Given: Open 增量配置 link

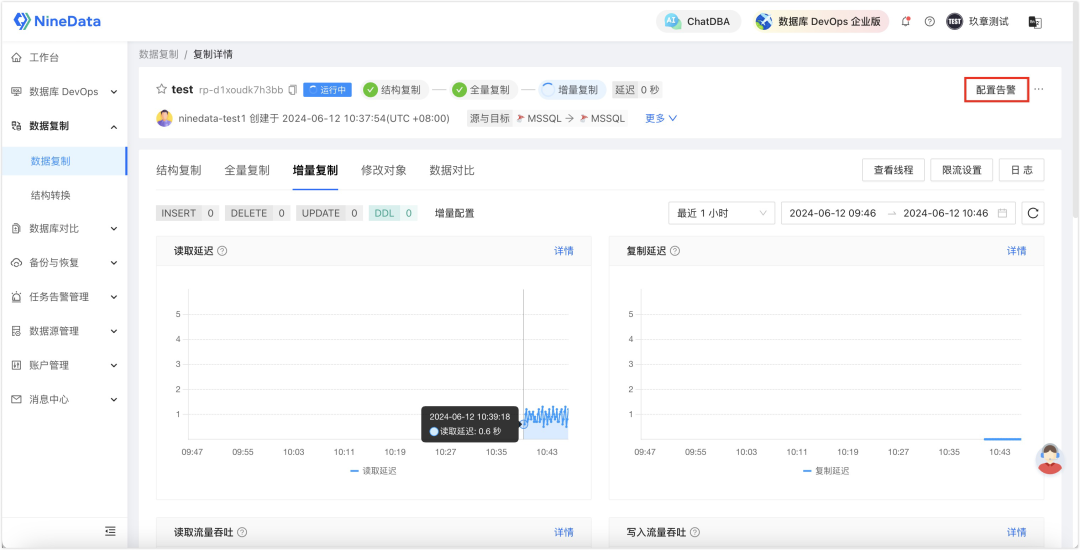Looking at the screenshot, I should (455, 213).
